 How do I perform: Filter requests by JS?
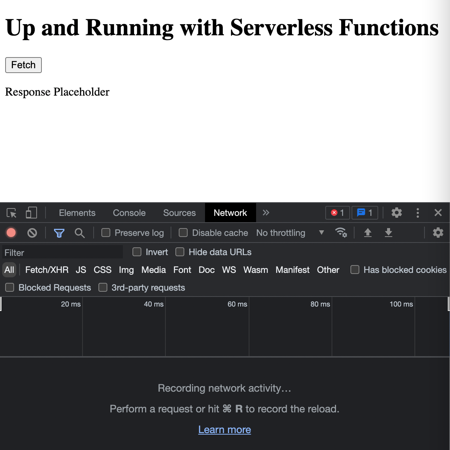[x=81, y=270]
